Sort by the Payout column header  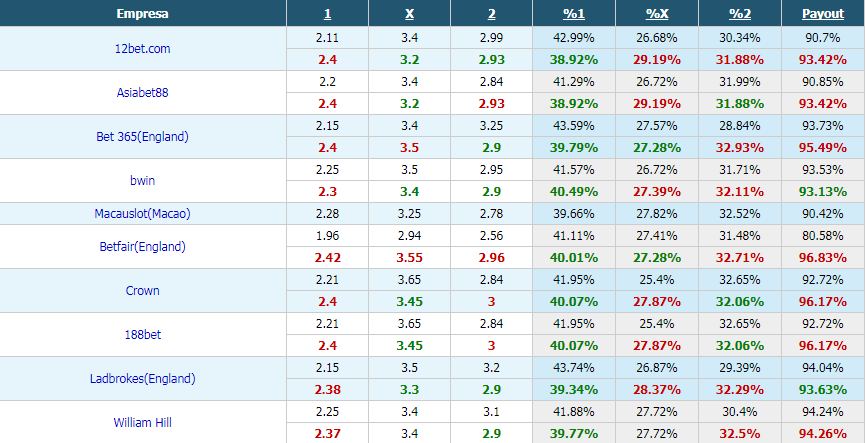[823, 14]
